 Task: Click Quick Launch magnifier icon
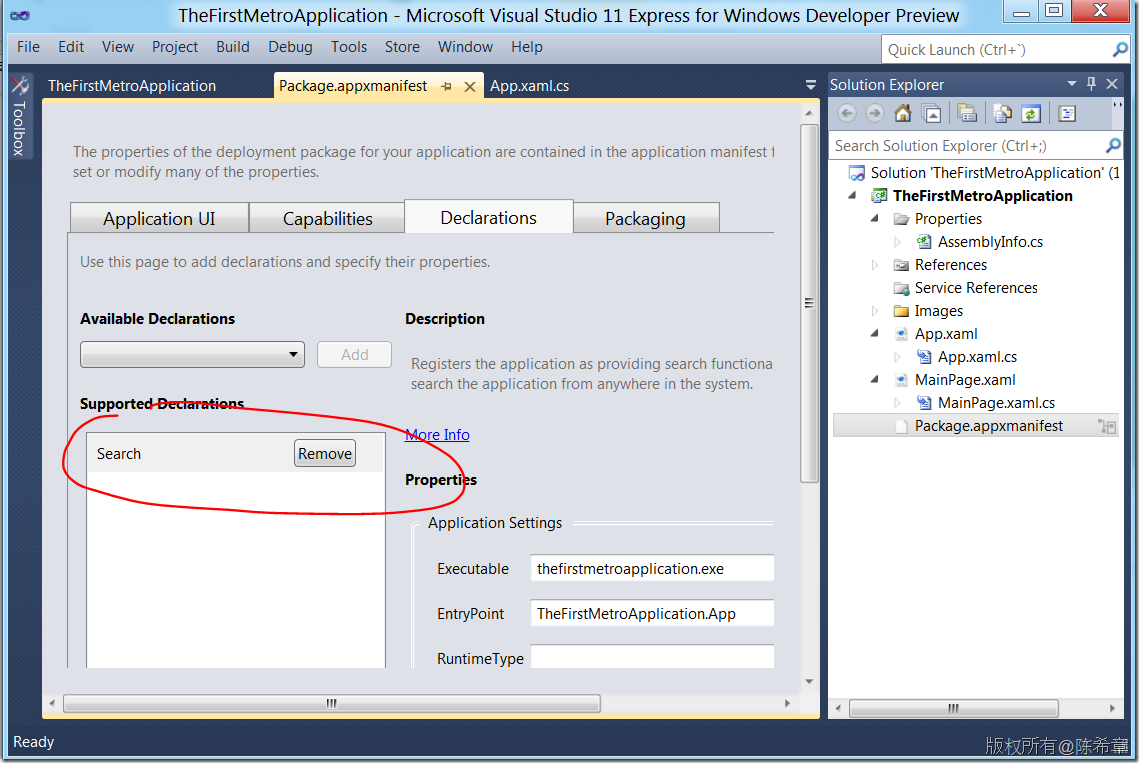(1119, 49)
